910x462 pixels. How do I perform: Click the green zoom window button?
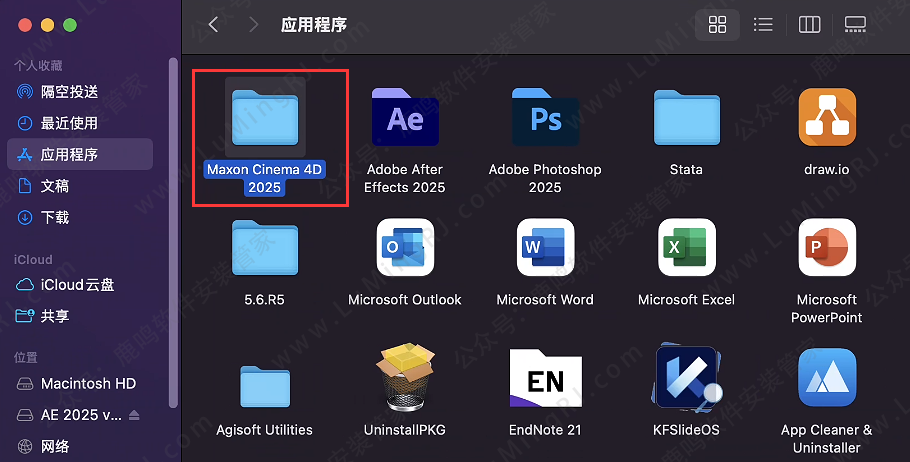click(x=70, y=25)
